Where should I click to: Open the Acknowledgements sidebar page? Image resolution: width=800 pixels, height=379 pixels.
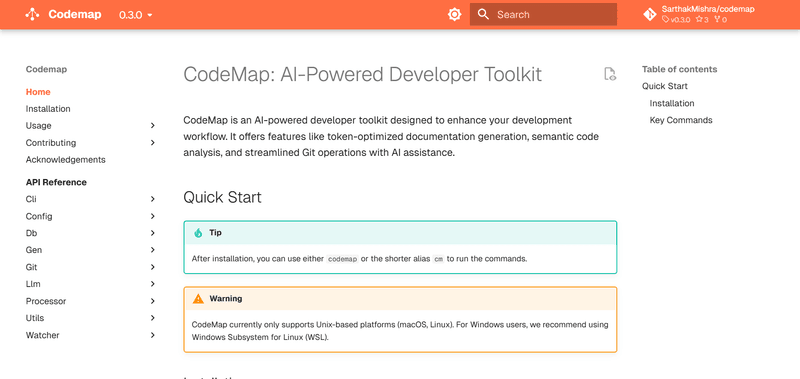65,160
